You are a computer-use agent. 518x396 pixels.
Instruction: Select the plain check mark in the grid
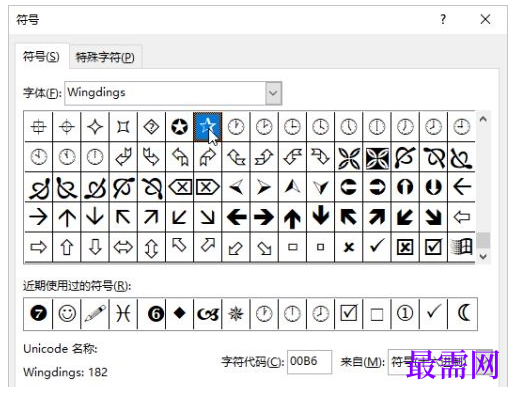(377, 247)
